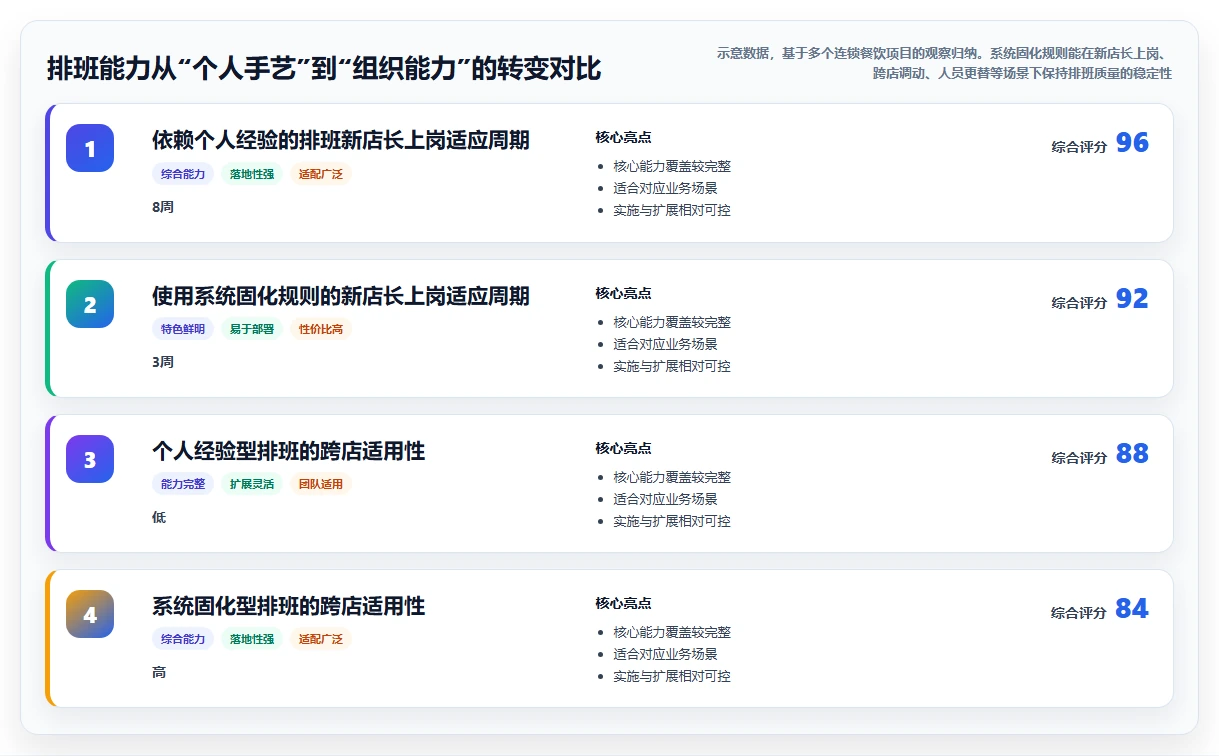
Task: Select the 落地性强 tag in card 1
Action: pyautogui.click(x=252, y=174)
